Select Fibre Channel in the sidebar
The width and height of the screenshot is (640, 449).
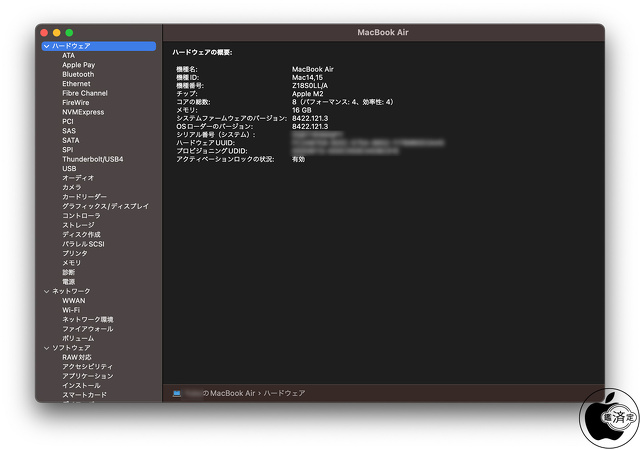(85, 93)
